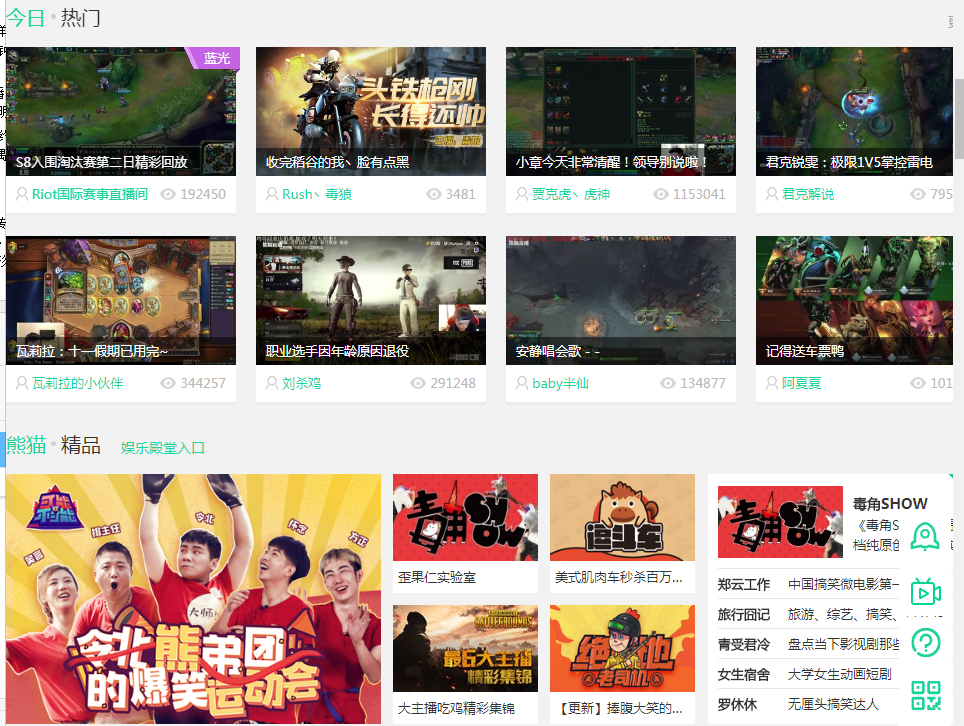Open 【更新】捧腹大笑的 video card
This screenshot has height=726, width=964.
(x=623, y=665)
